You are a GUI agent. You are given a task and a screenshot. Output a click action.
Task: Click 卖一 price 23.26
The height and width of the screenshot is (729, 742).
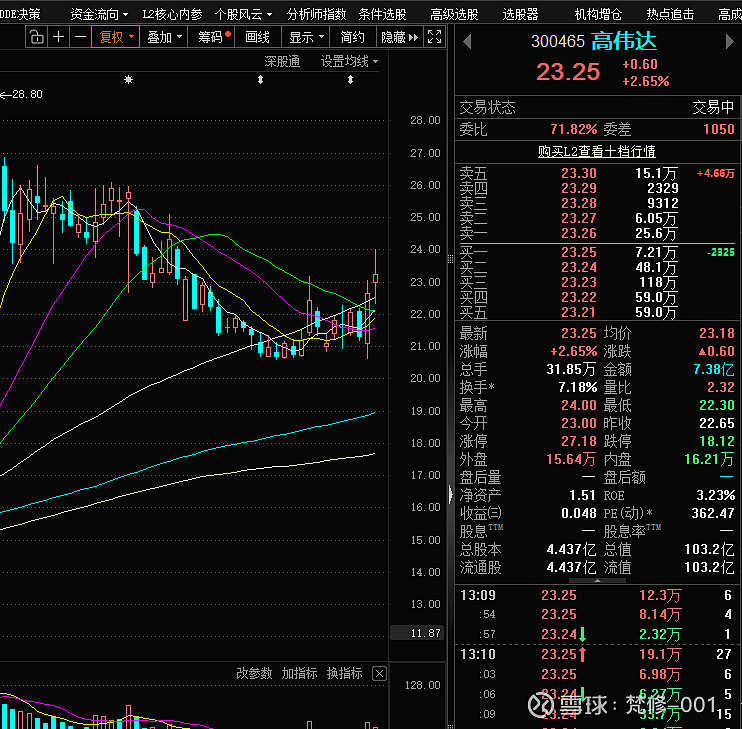pos(579,233)
